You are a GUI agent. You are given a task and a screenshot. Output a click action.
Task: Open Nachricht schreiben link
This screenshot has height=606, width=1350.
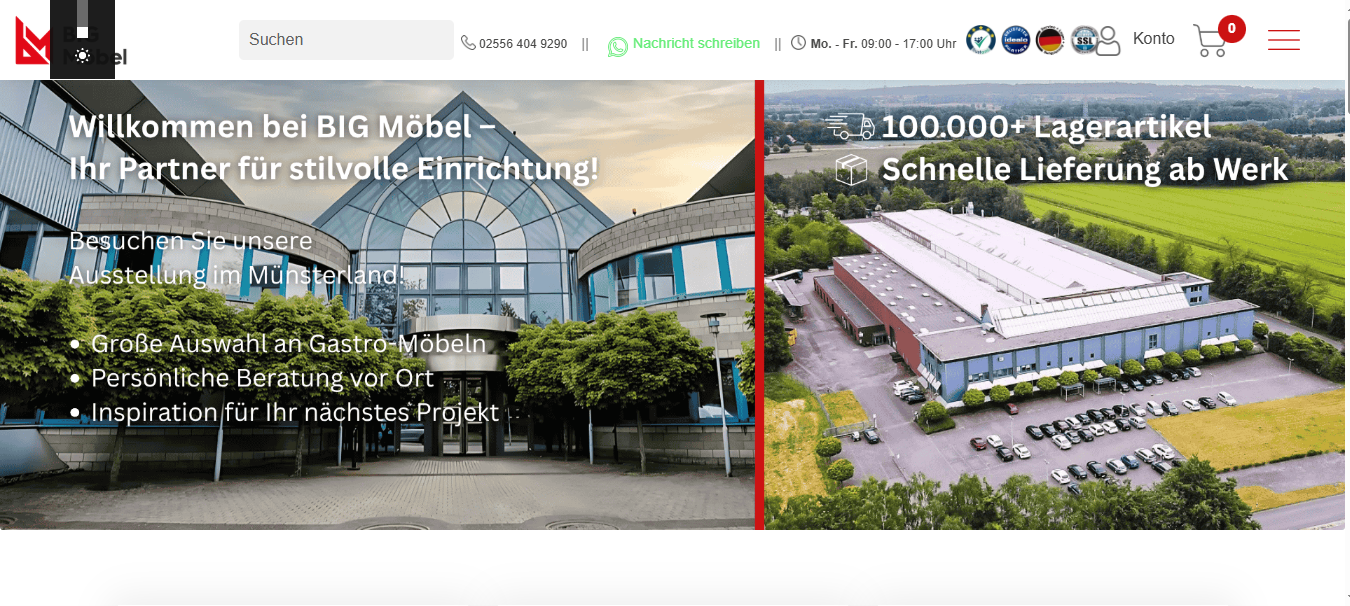[696, 43]
